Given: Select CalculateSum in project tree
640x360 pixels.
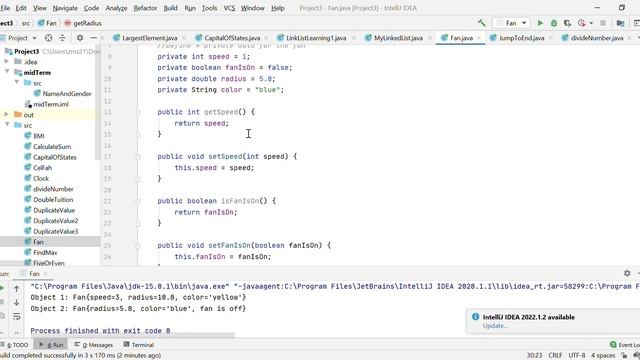Looking at the screenshot, I should (52, 146).
